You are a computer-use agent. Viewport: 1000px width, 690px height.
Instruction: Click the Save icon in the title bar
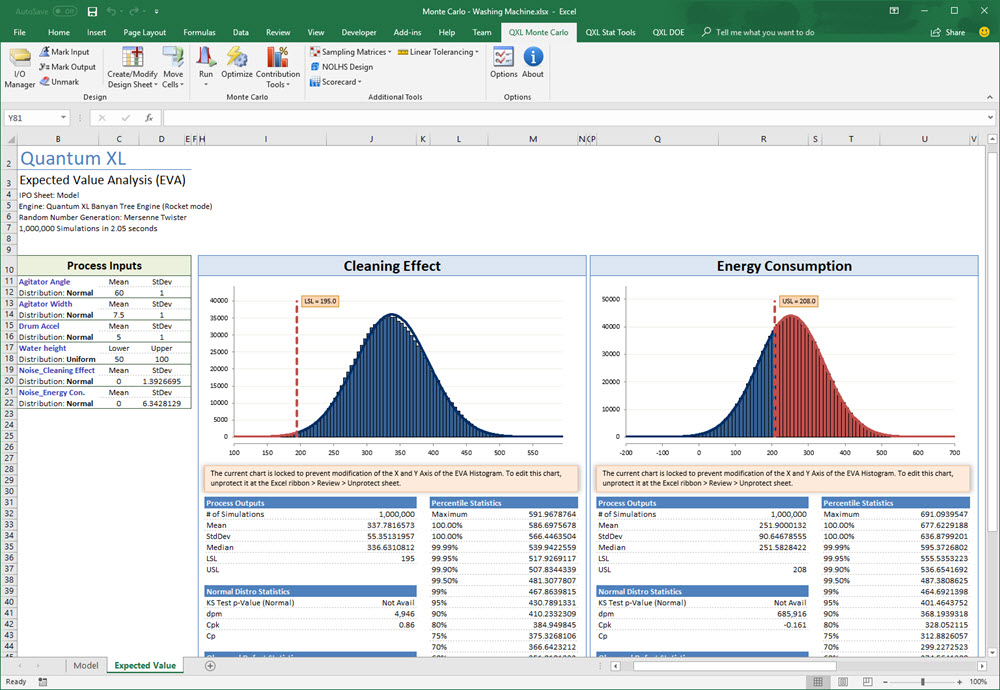coord(92,11)
